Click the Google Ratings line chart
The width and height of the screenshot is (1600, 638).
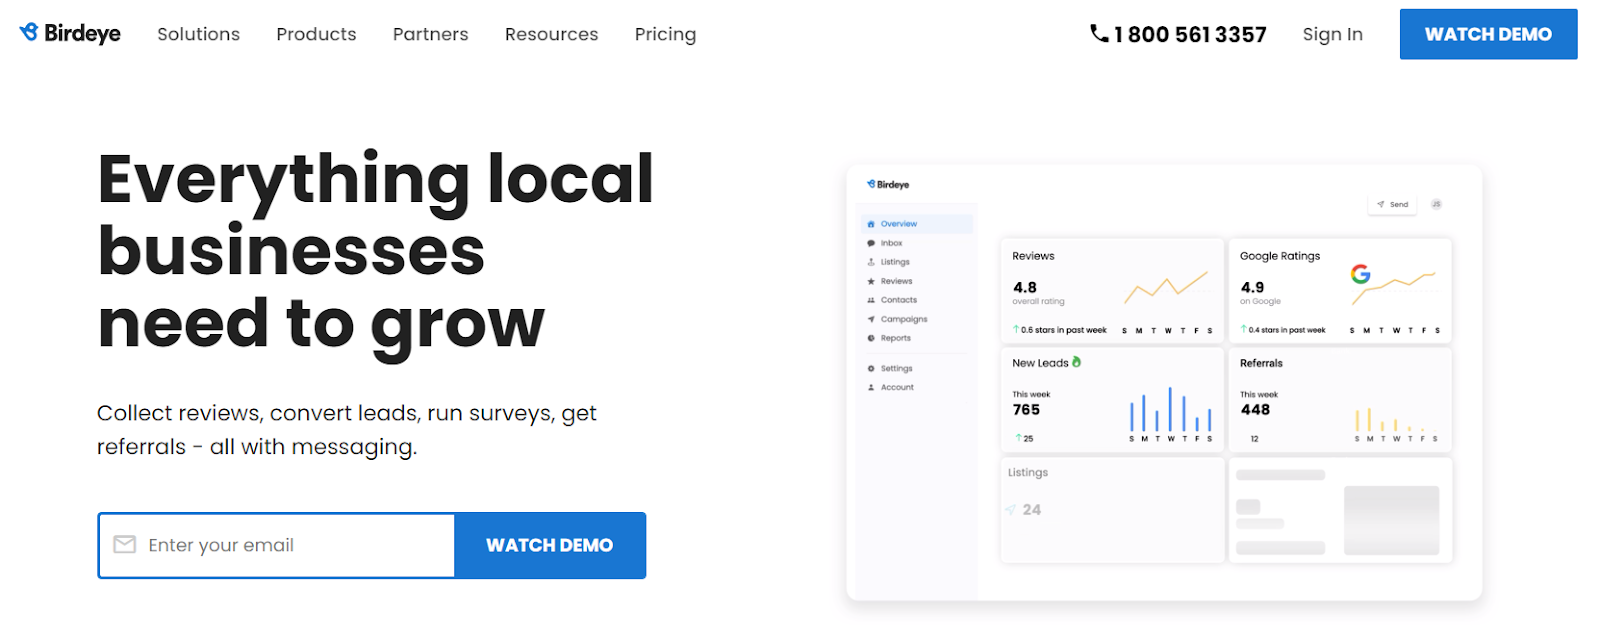[1394, 288]
